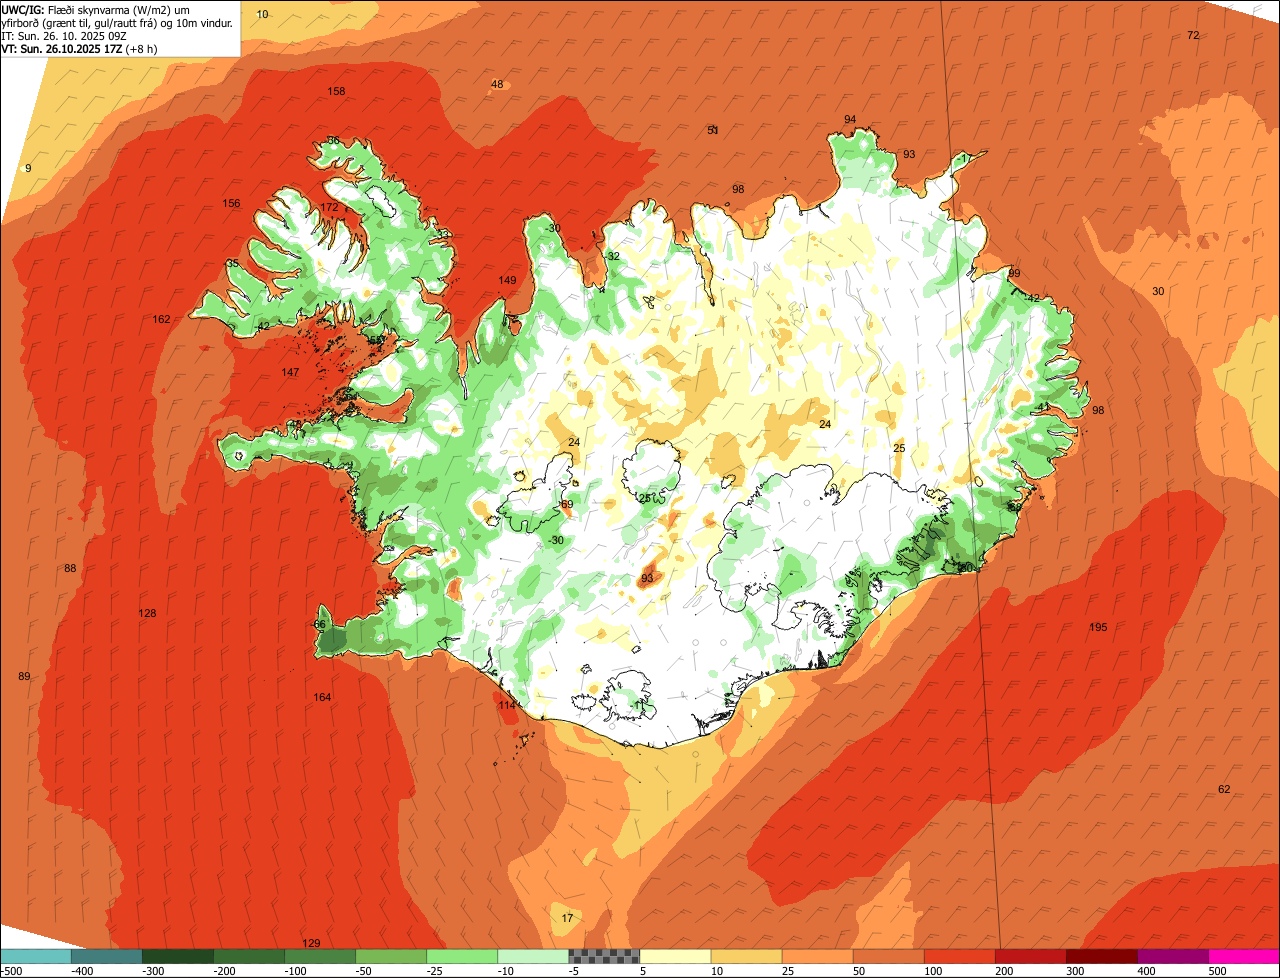Click the purple 400 to 500 legend swatch
The height and width of the screenshot is (978, 1280).
tap(1172, 956)
